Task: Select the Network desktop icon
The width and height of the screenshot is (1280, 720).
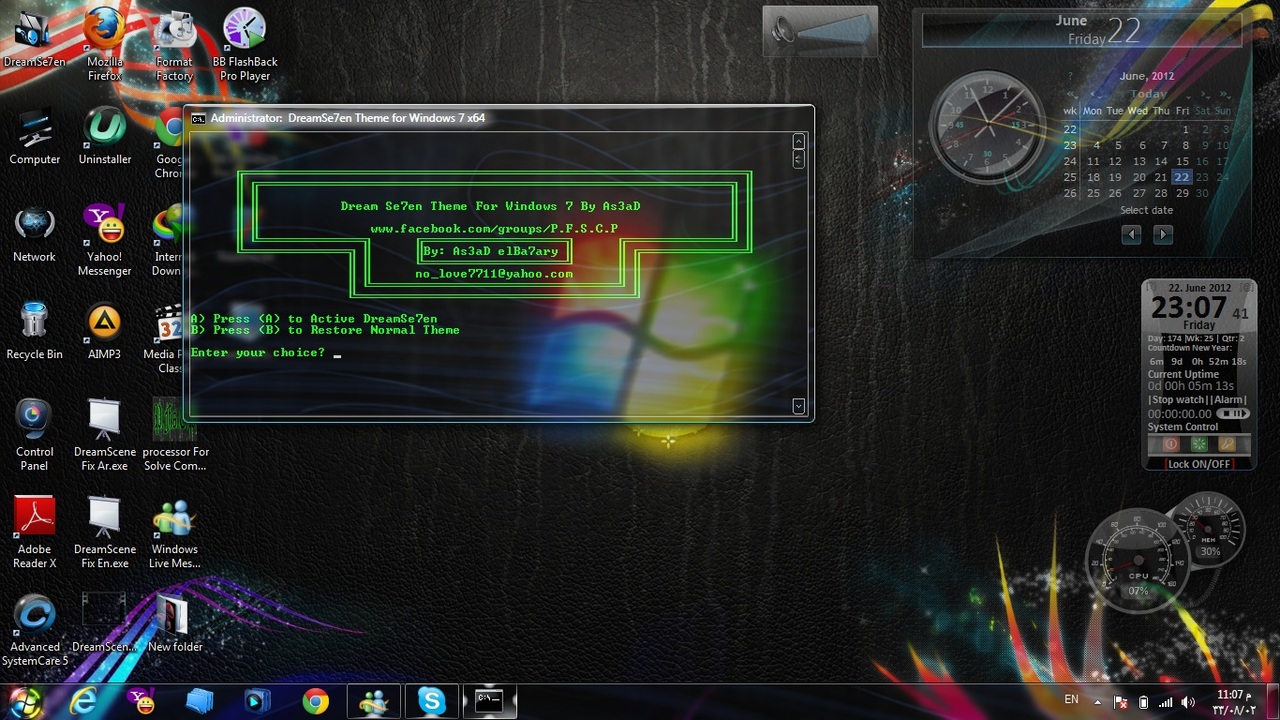Action: tap(34, 235)
